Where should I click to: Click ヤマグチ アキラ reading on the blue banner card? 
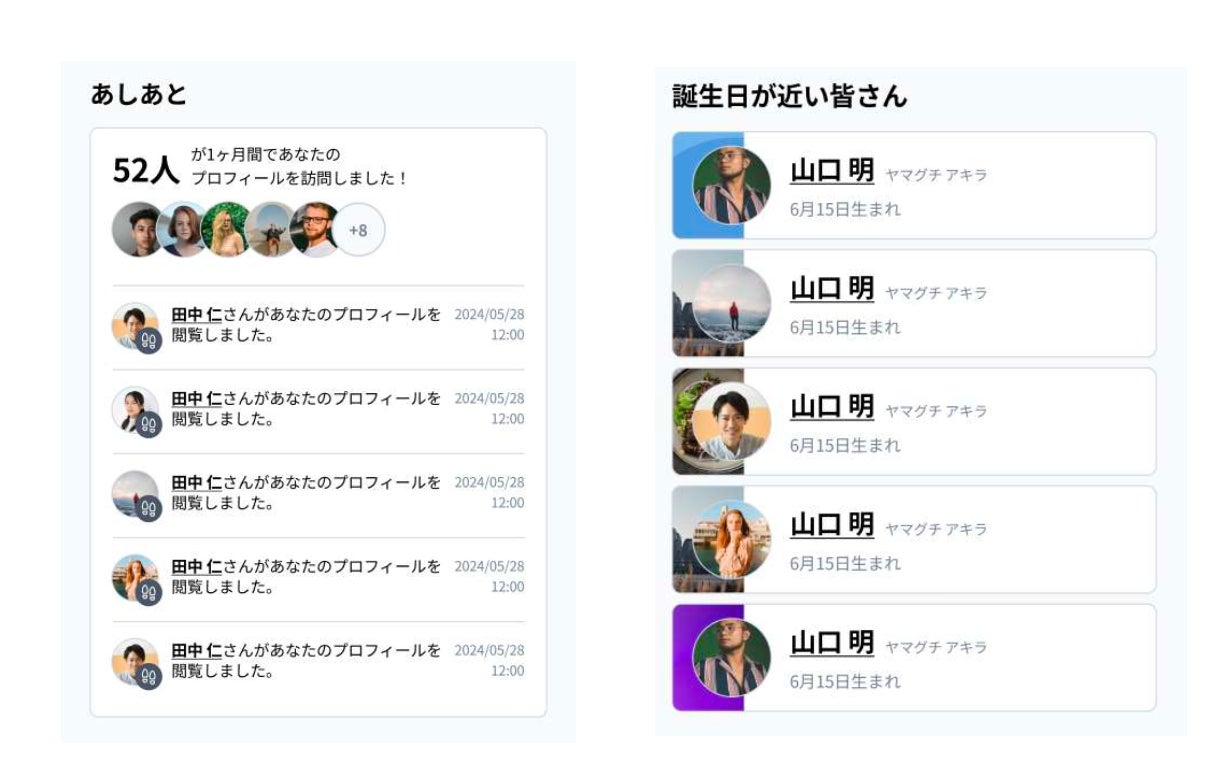coord(936,175)
